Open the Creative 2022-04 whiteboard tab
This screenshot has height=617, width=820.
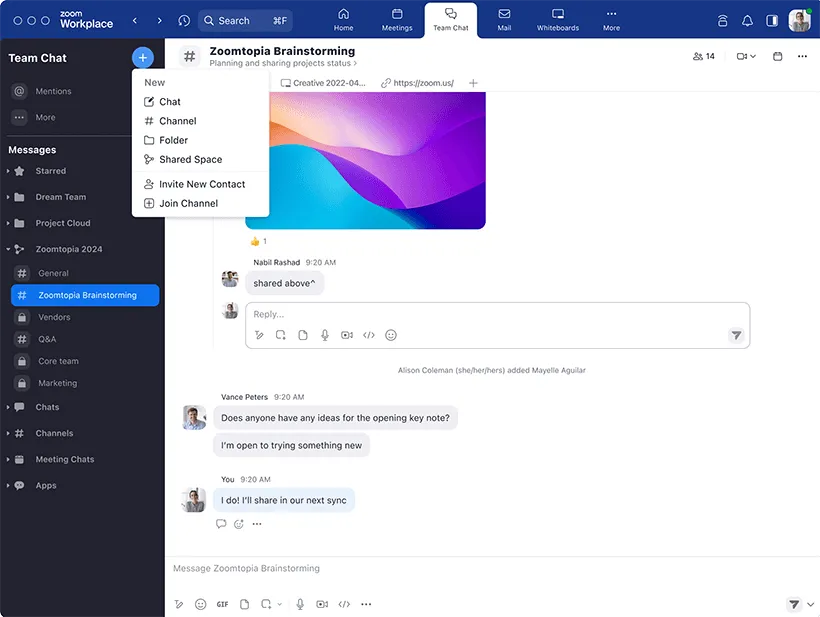click(323, 83)
